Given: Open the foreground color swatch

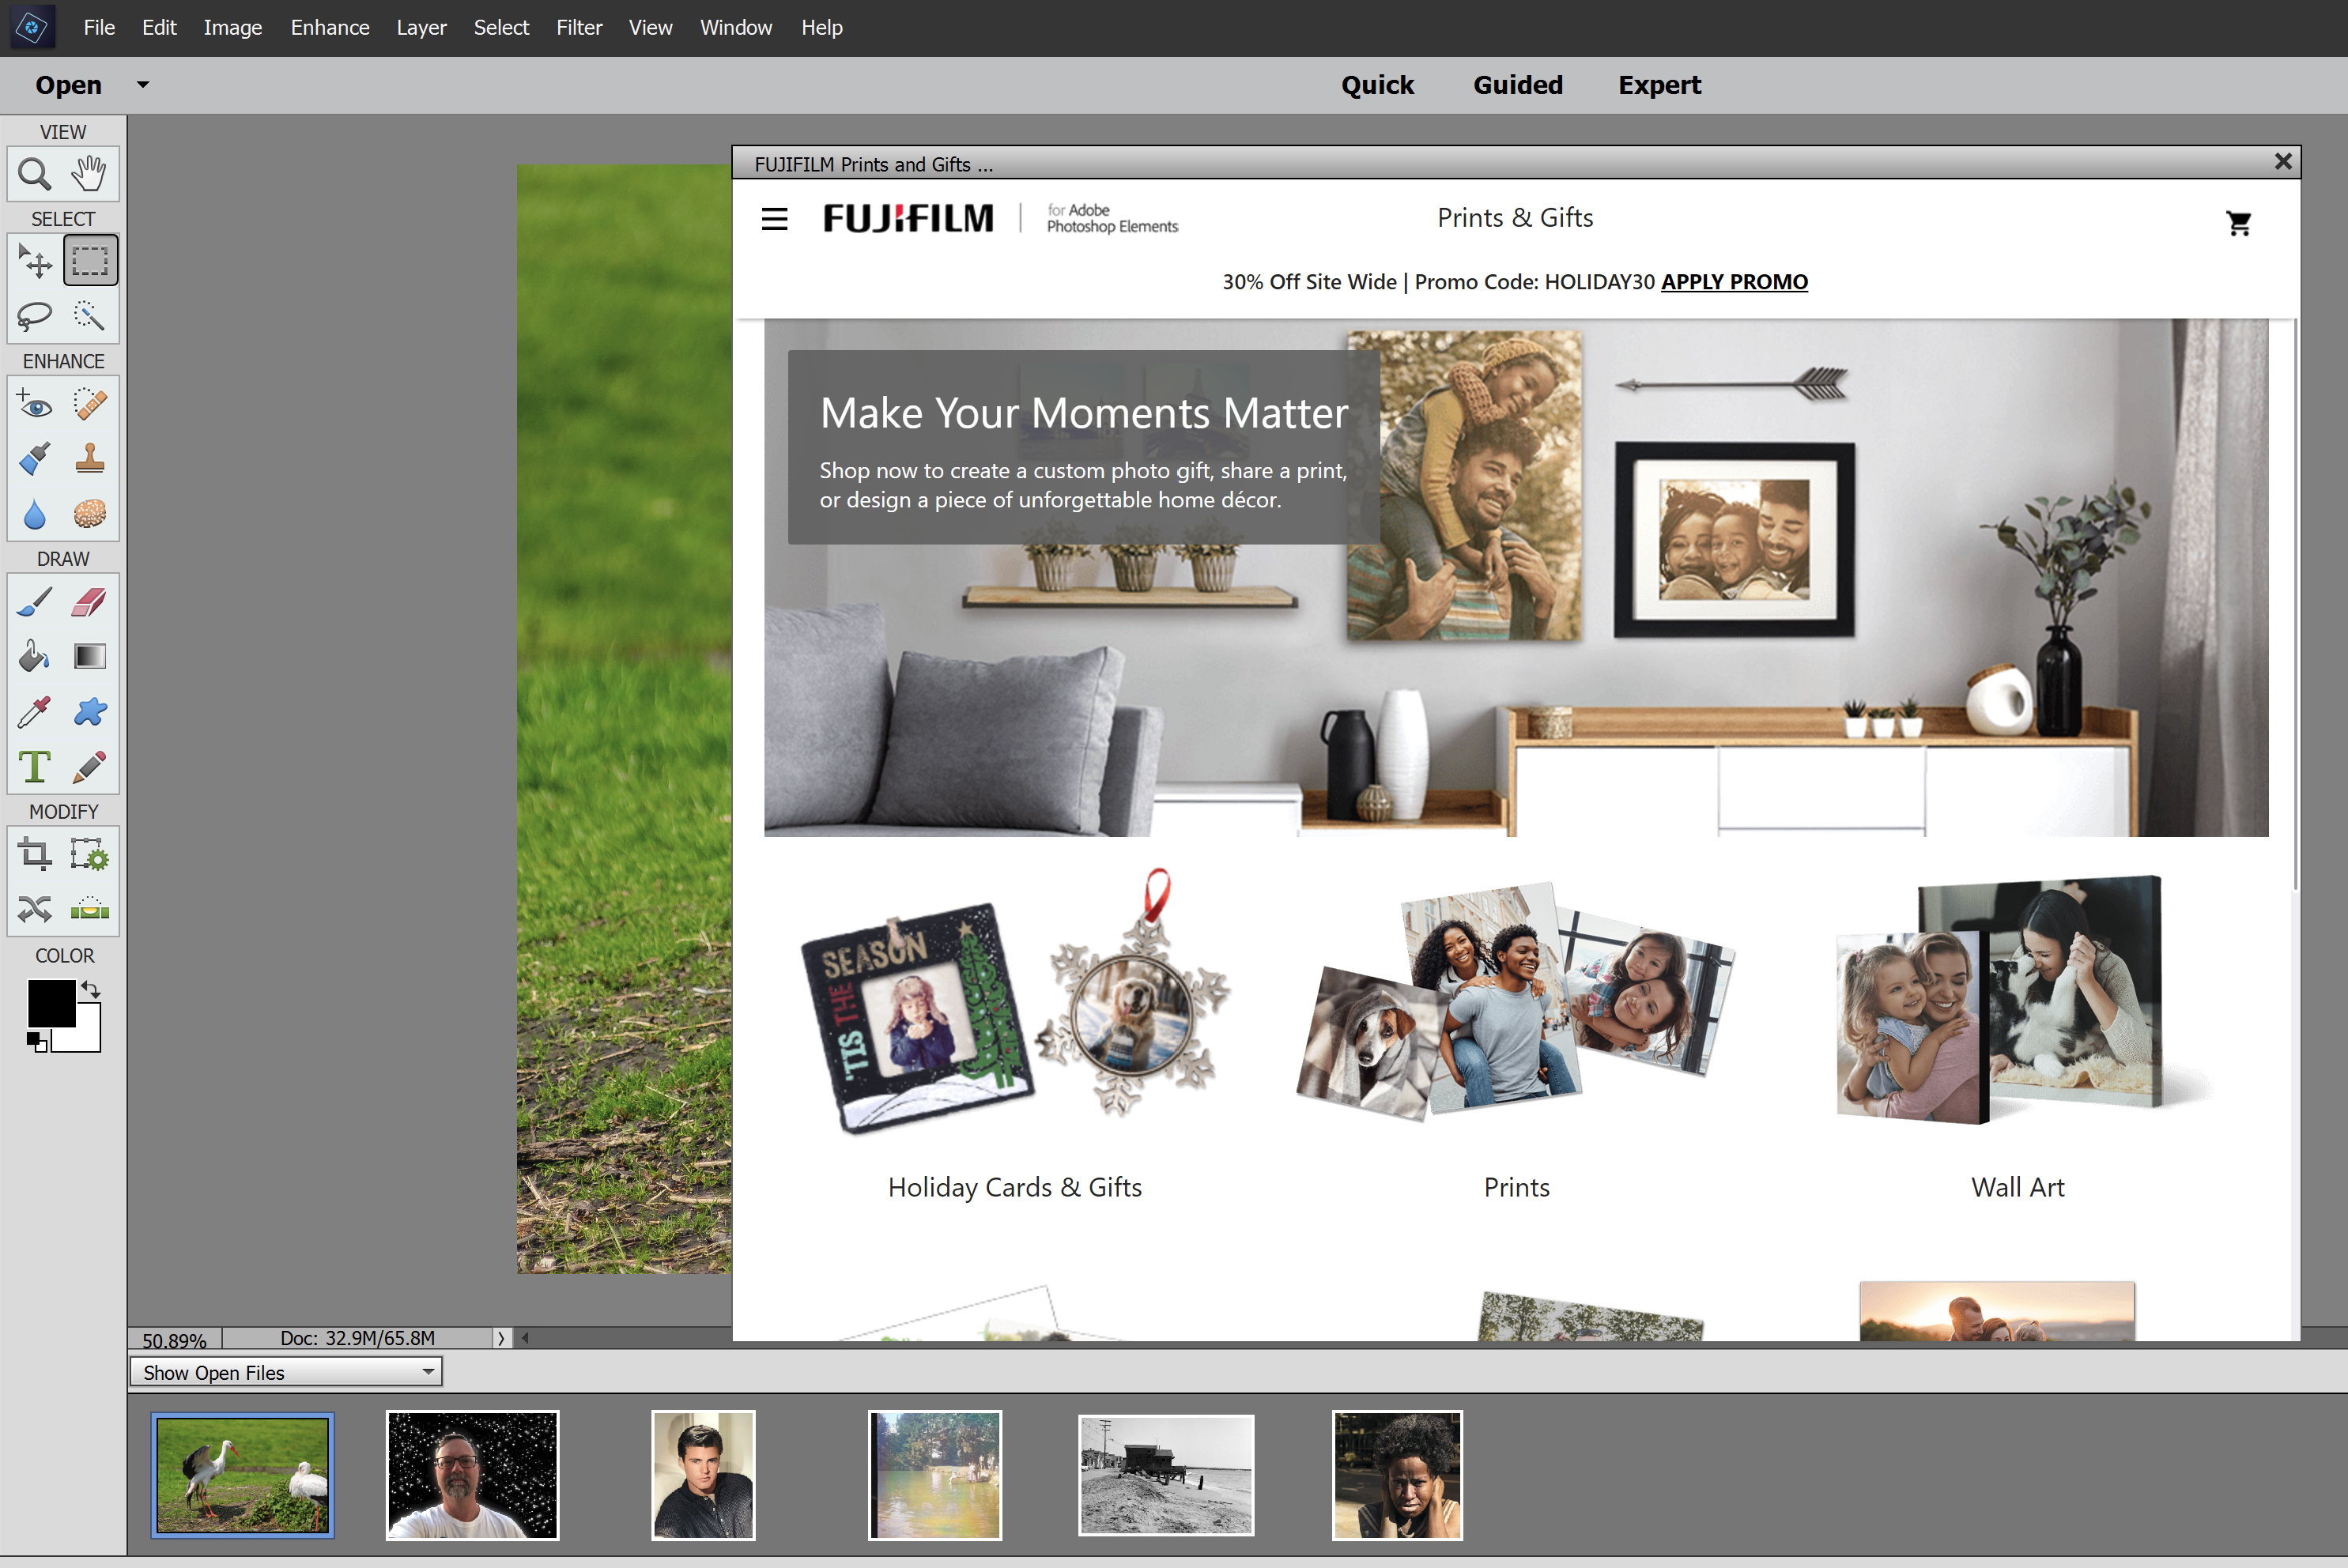Looking at the screenshot, I should pyautogui.click(x=52, y=1003).
